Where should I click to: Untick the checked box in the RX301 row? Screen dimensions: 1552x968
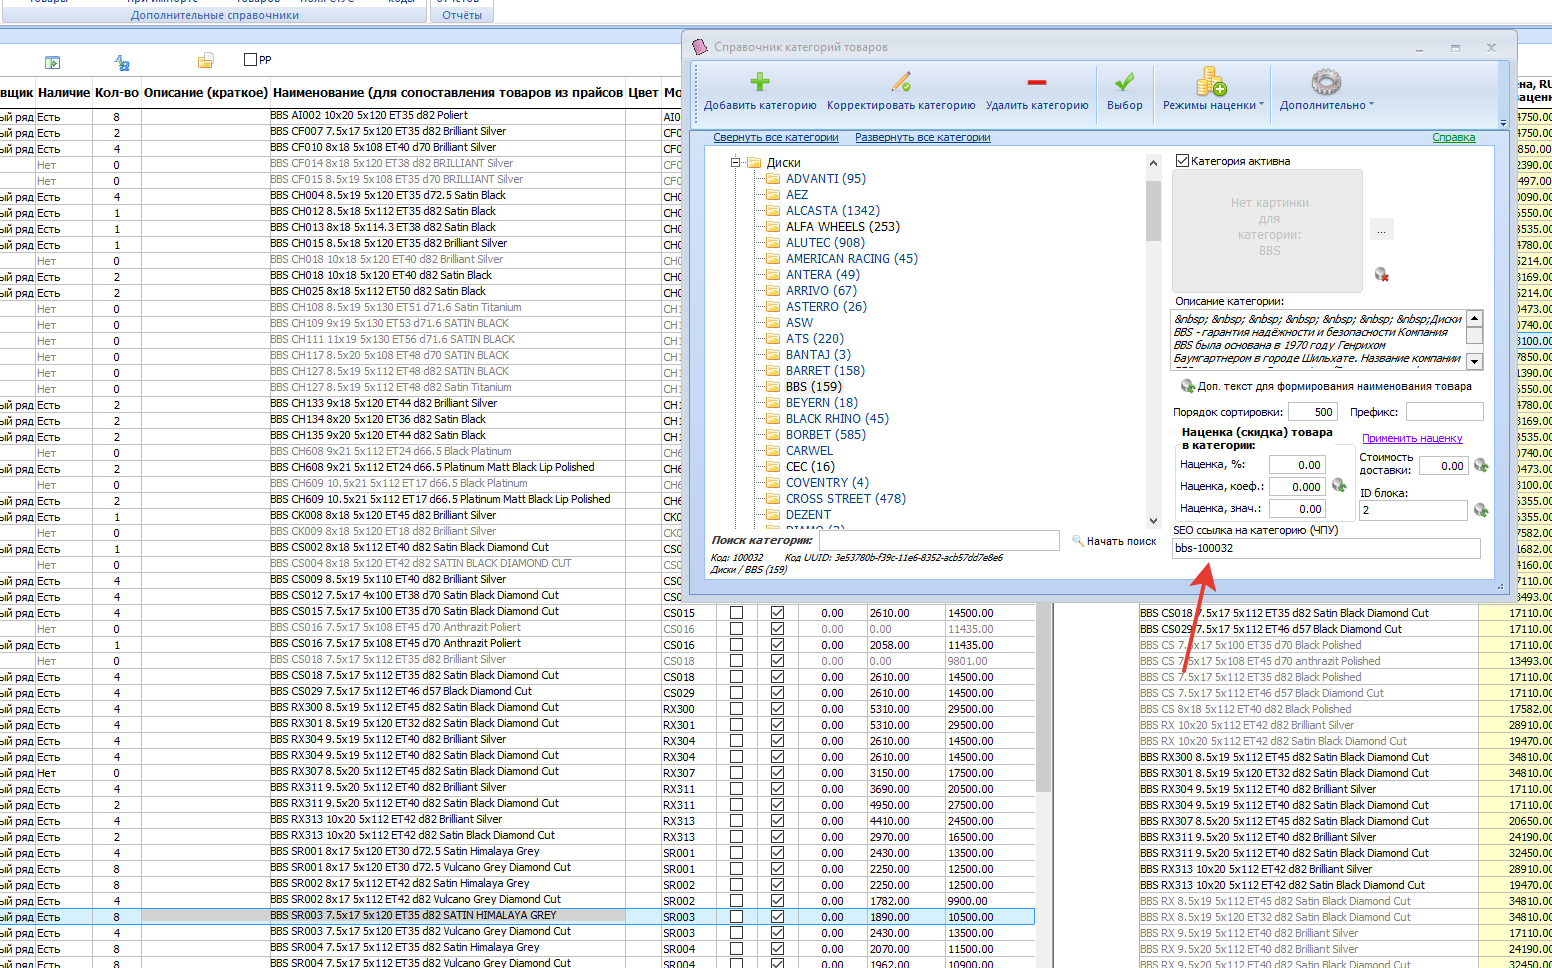[x=777, y=725]
